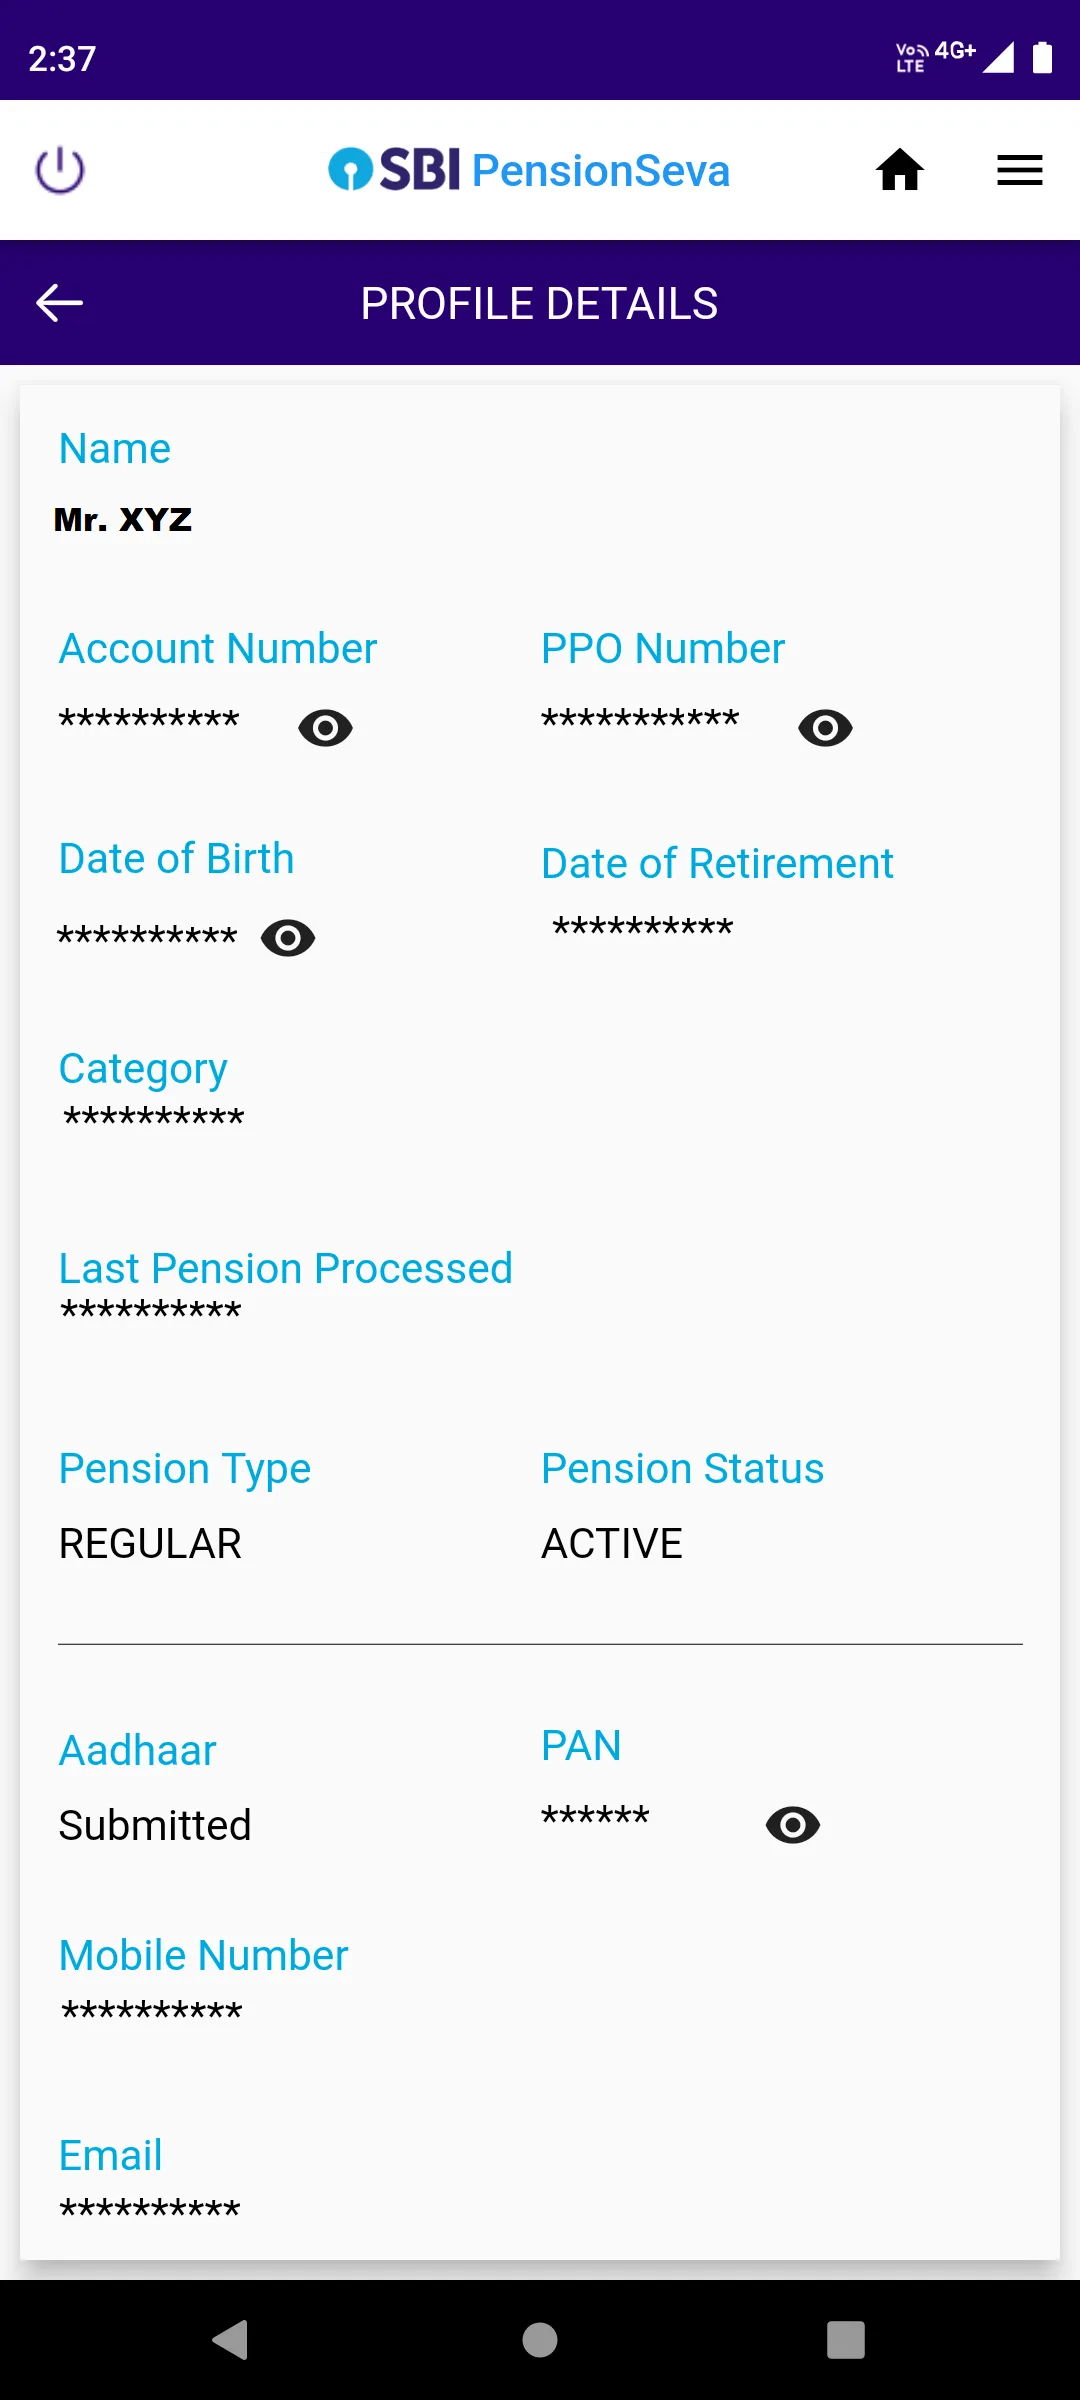Tap the masked Mobile Number value
Viewport: 1080px width, 2400px height.
pyautogui.click(x=152, y=2011)
